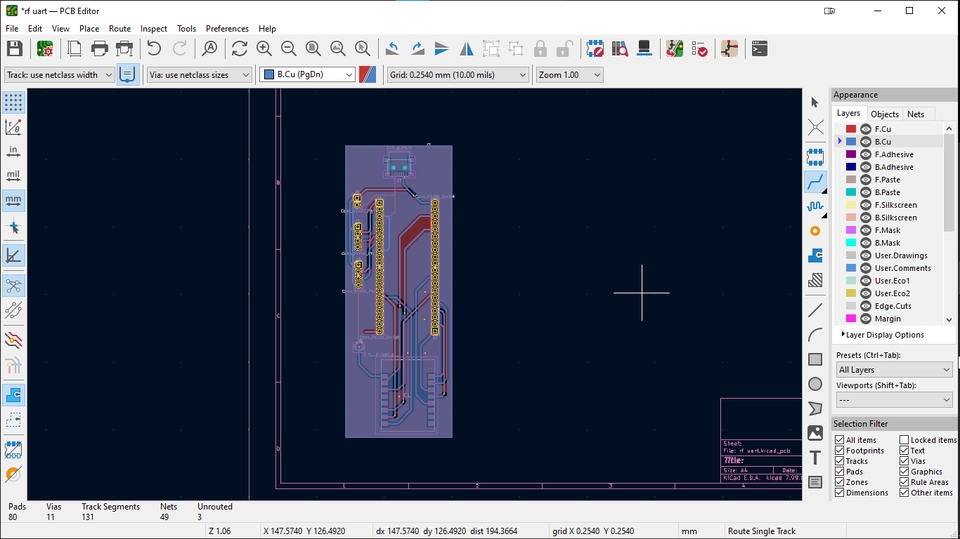Open the File menu
960x539 pixels.
pyautogui.click(x=12, y=28)
